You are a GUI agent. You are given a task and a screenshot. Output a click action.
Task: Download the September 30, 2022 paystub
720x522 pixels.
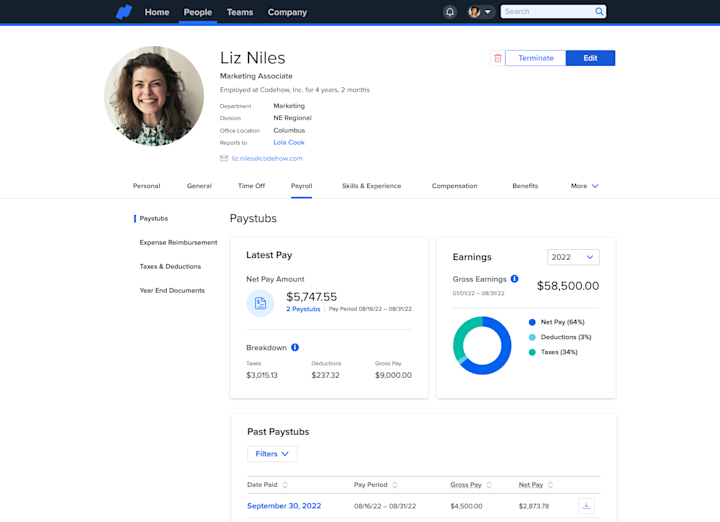point(586,506)
